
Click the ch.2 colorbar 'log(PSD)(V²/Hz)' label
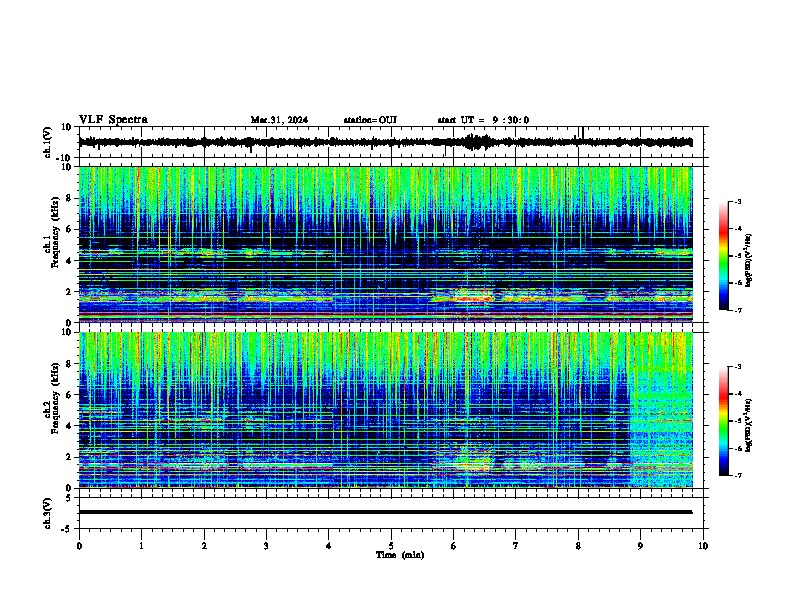749,425
